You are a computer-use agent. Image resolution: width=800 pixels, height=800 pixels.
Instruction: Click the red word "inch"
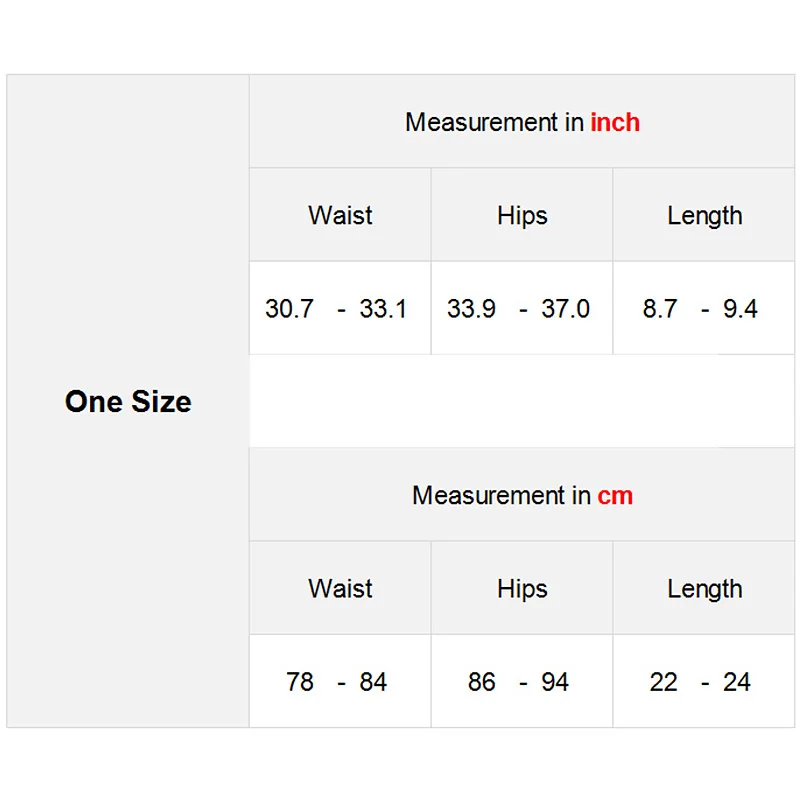click(615, 123)
